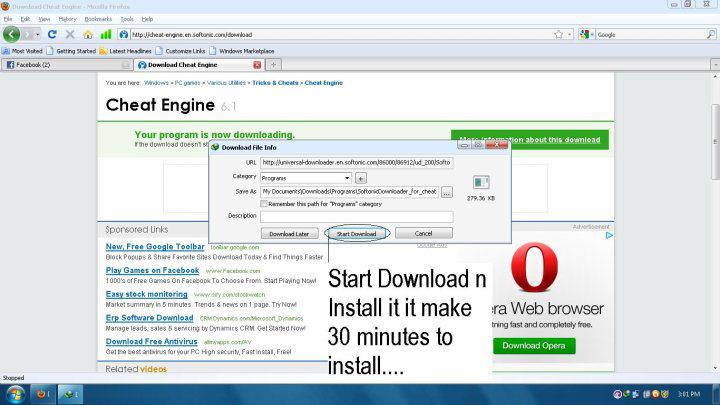Go back with Firefox back arrow
This screenshot has height=405, width=720.
click(11, 34)
